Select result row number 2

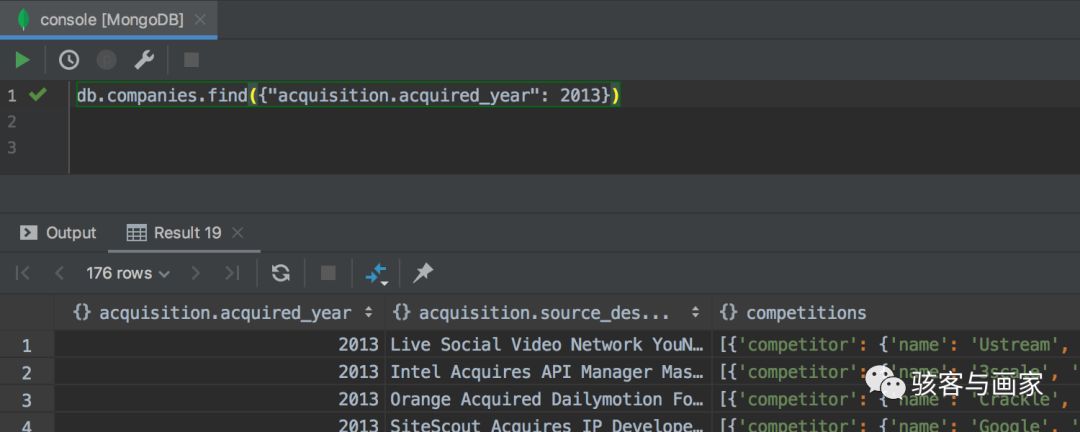point(27,373)
